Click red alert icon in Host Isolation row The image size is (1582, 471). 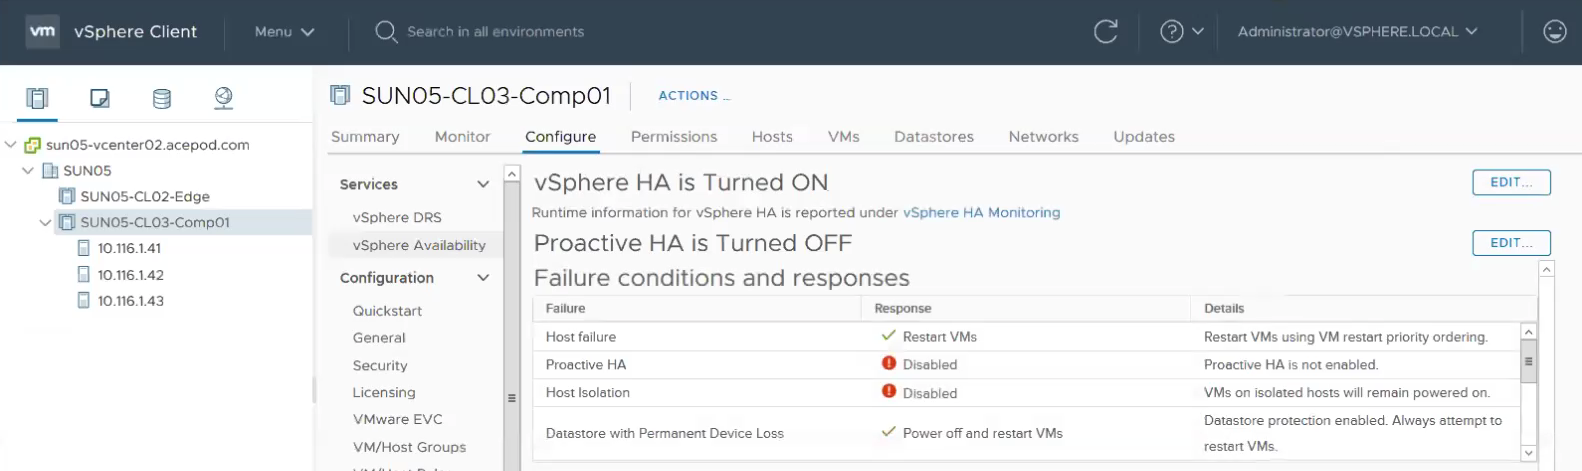(889, 392)
